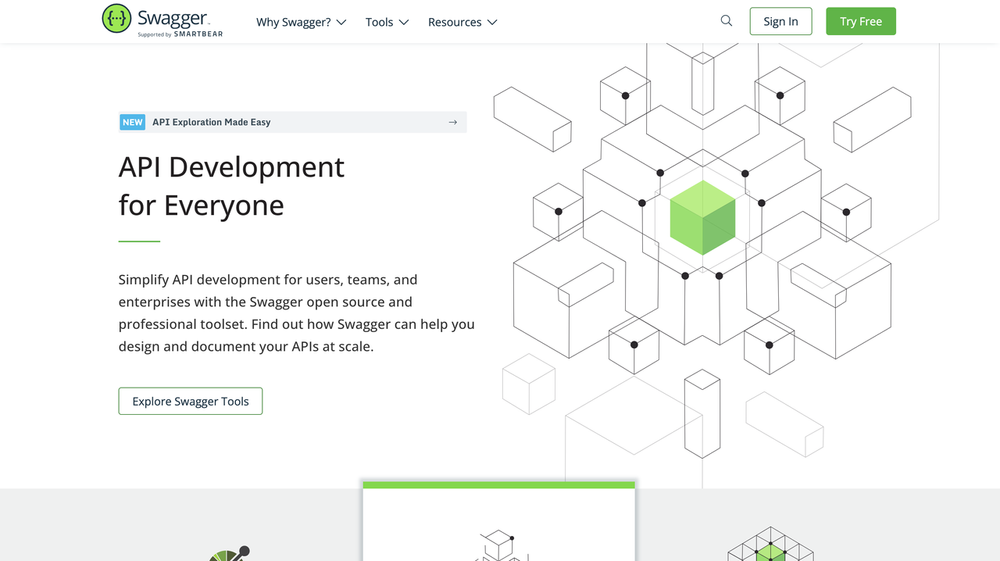
Task: Click the green bar atop the center card
Action: [x=498, y=485]
